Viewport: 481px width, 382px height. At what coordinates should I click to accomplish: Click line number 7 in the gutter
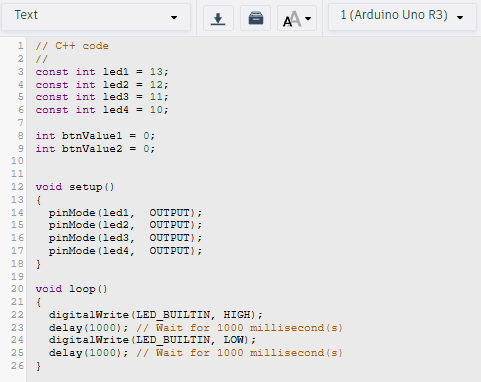point(21,123)
